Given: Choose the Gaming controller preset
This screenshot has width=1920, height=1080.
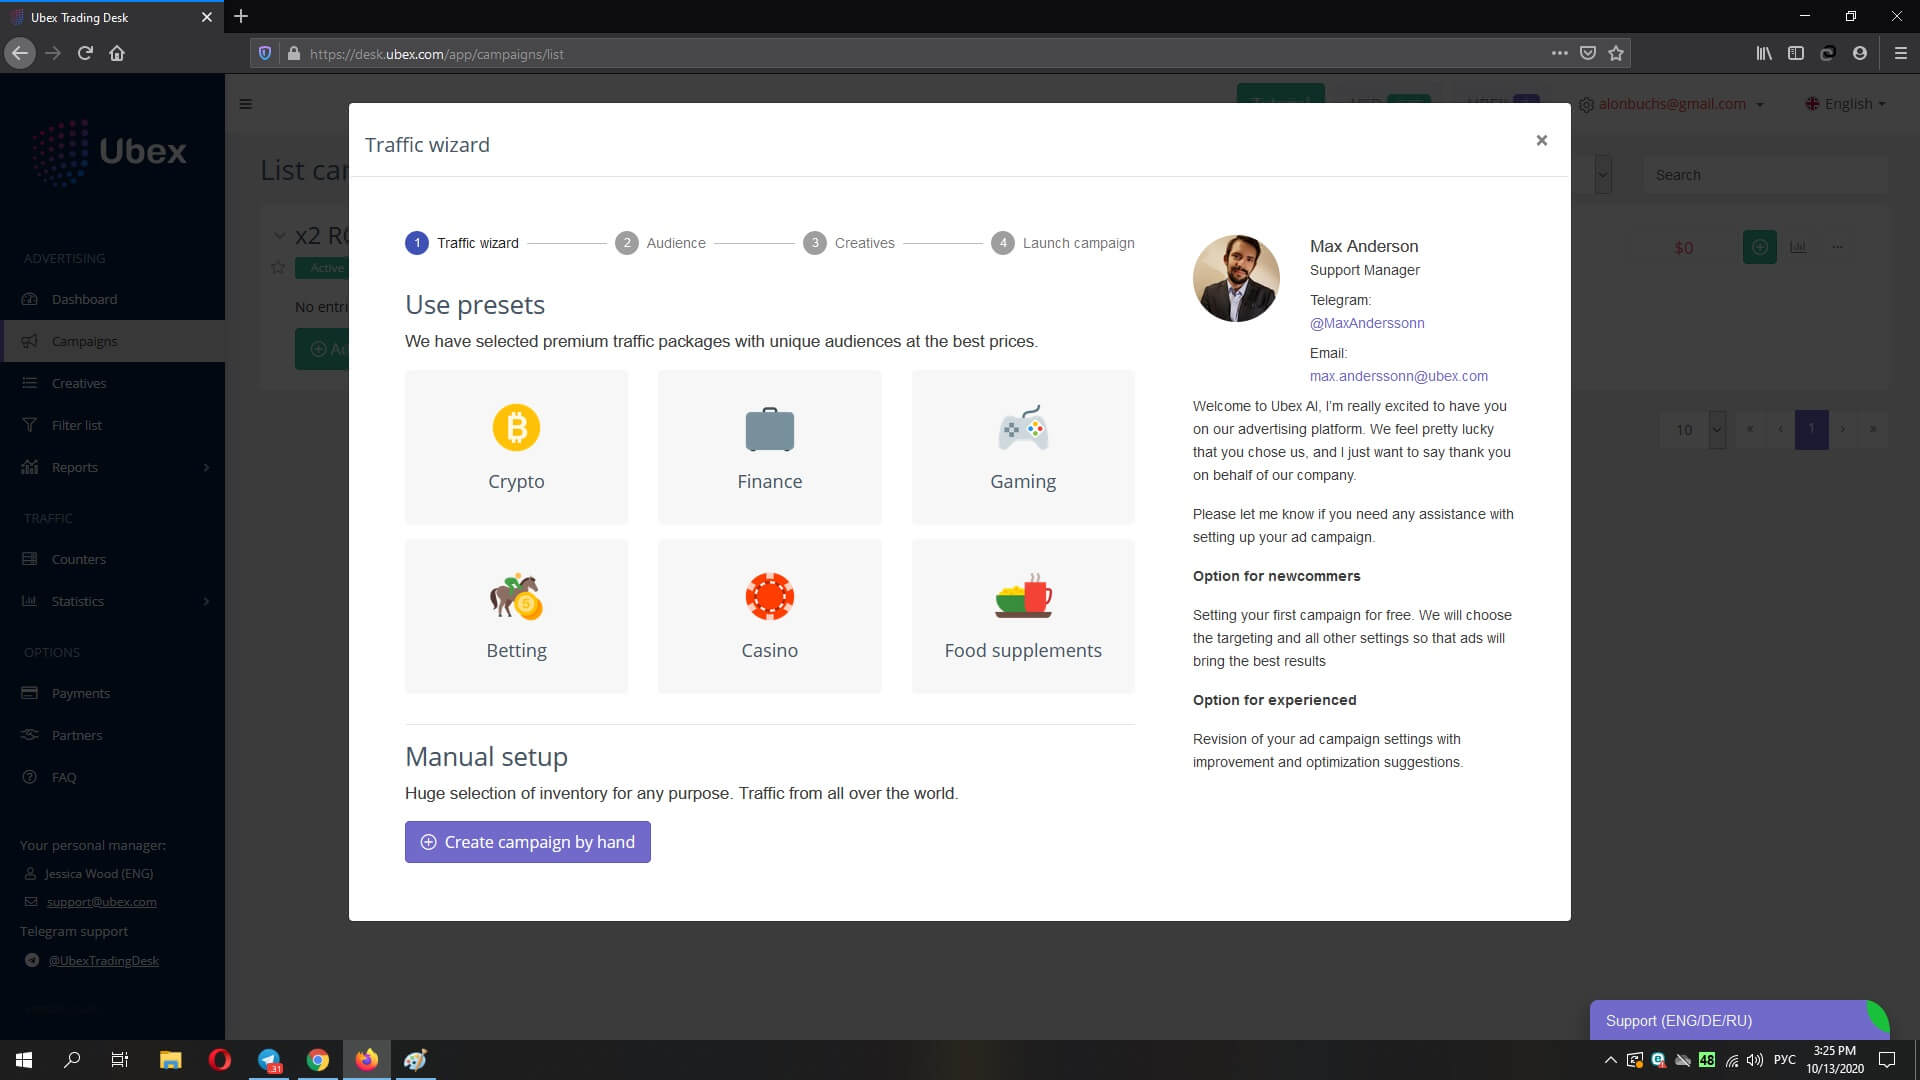Looking at the screenshot, I should coord(1023,447).
